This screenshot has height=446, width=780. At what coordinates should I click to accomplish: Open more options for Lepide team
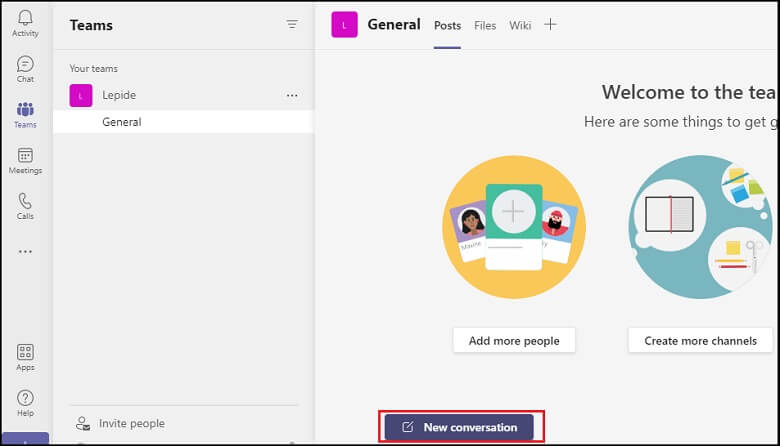292,95
